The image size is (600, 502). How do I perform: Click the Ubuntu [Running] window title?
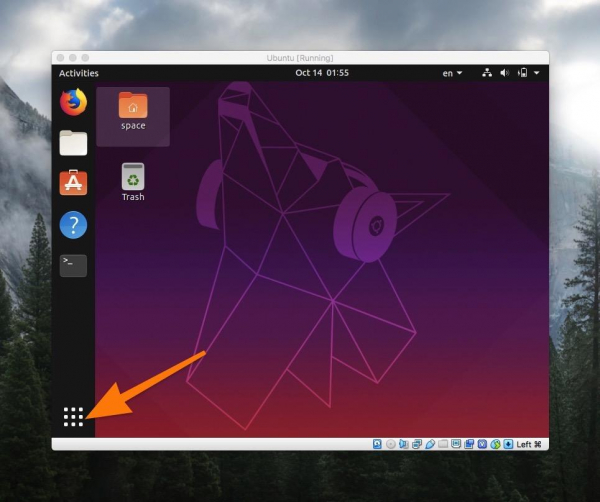(x=300, y=58)
